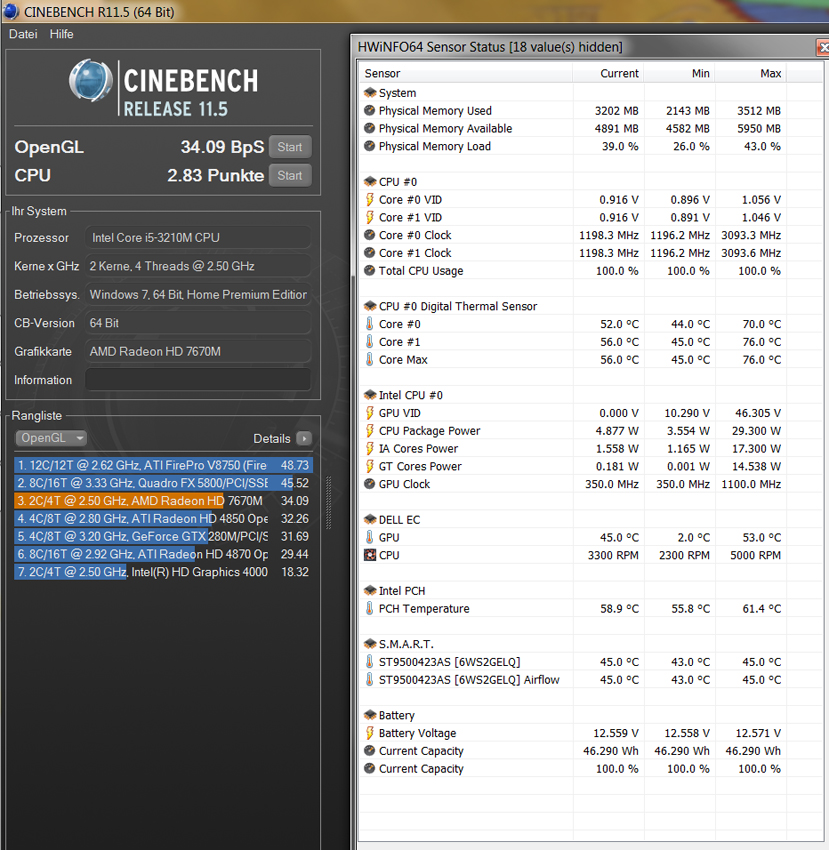Click thermometer icon beside Core #0 temperature
This screenshot has width=829, height=850.
[370, 324]
